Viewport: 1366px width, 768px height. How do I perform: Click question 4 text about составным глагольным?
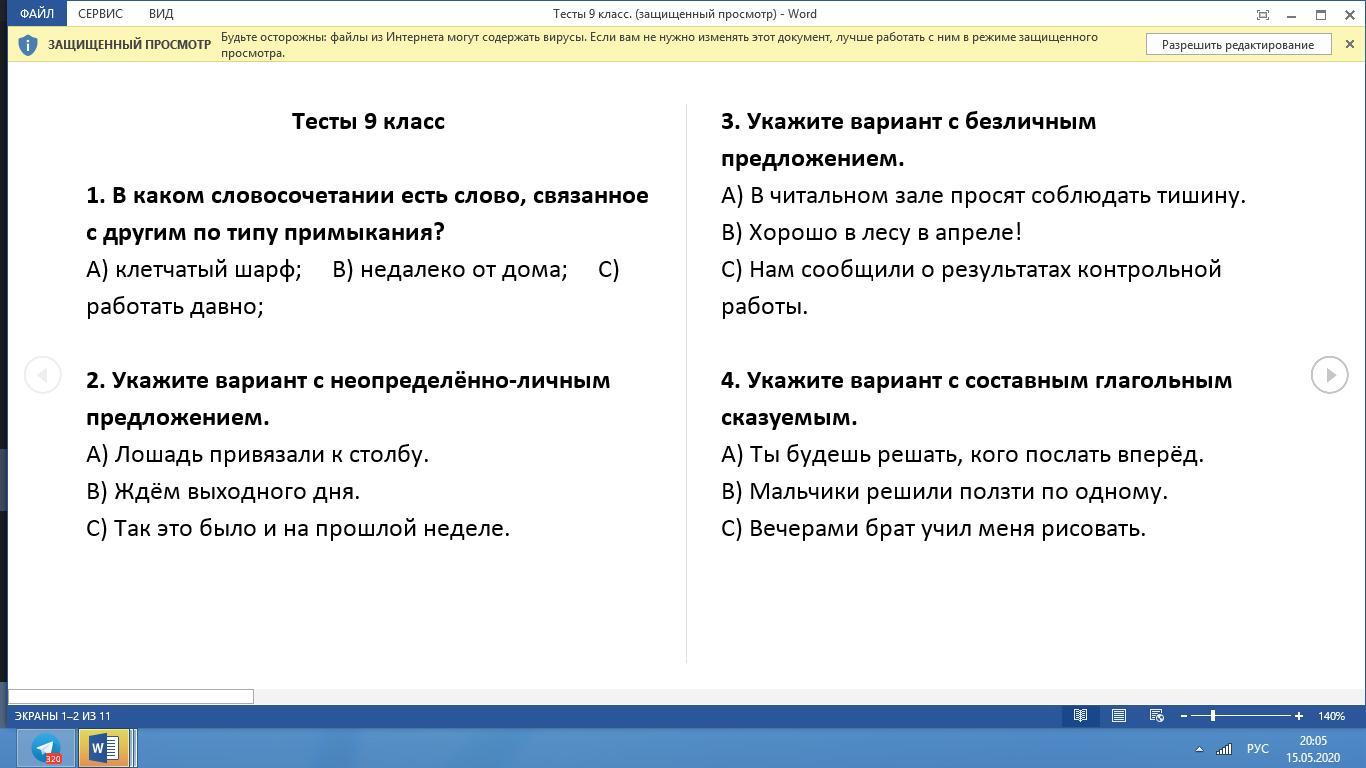(977, 398)
